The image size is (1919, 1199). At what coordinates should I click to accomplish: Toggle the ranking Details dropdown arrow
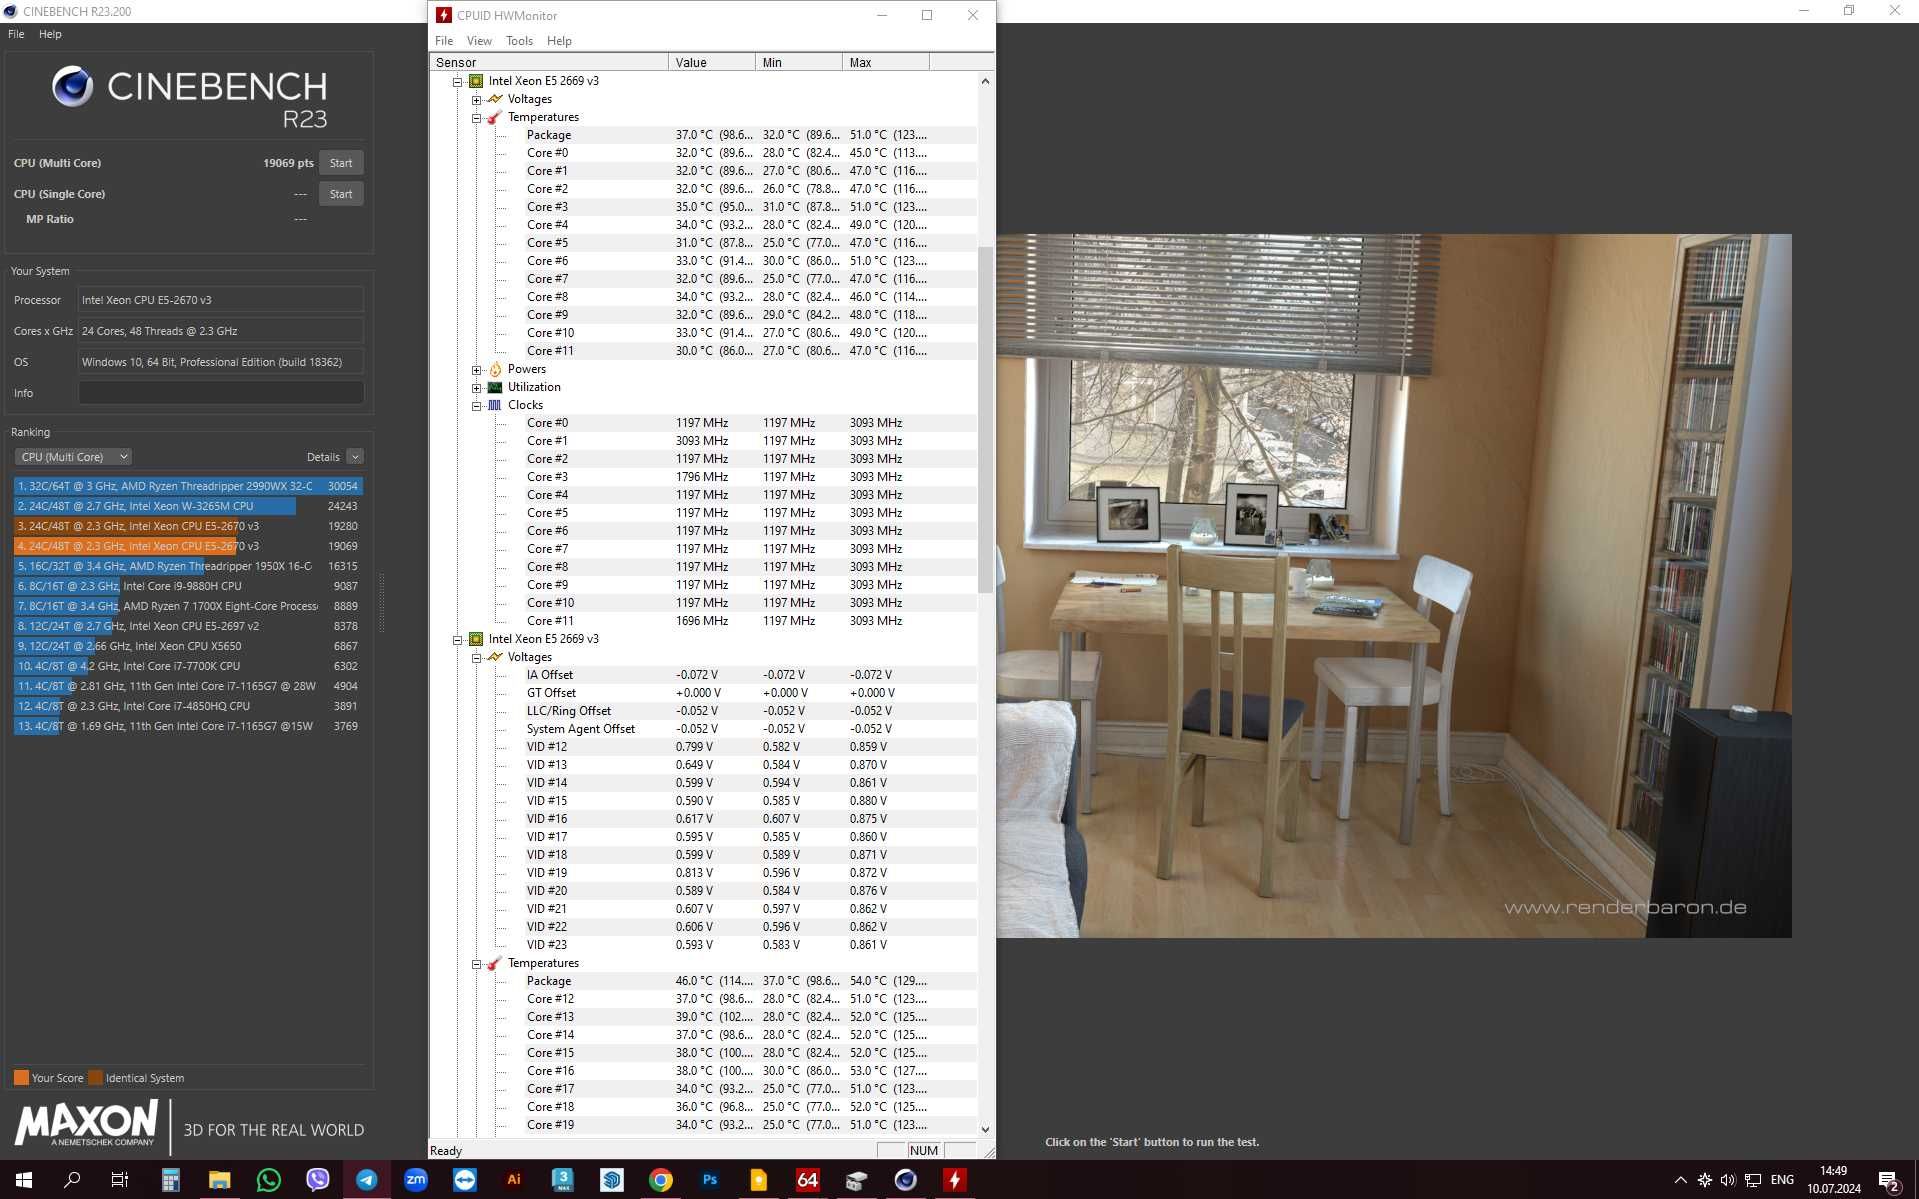355,457
